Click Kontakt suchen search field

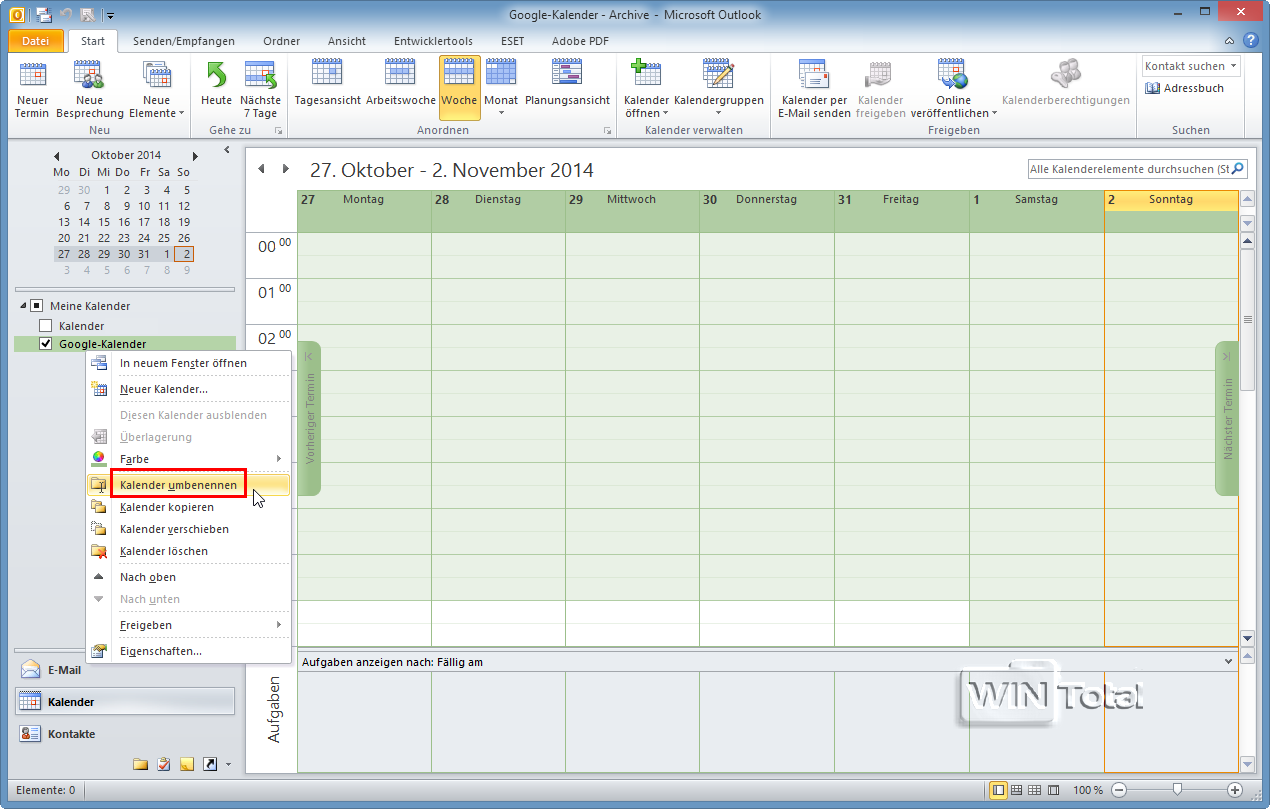(1191, 66)
